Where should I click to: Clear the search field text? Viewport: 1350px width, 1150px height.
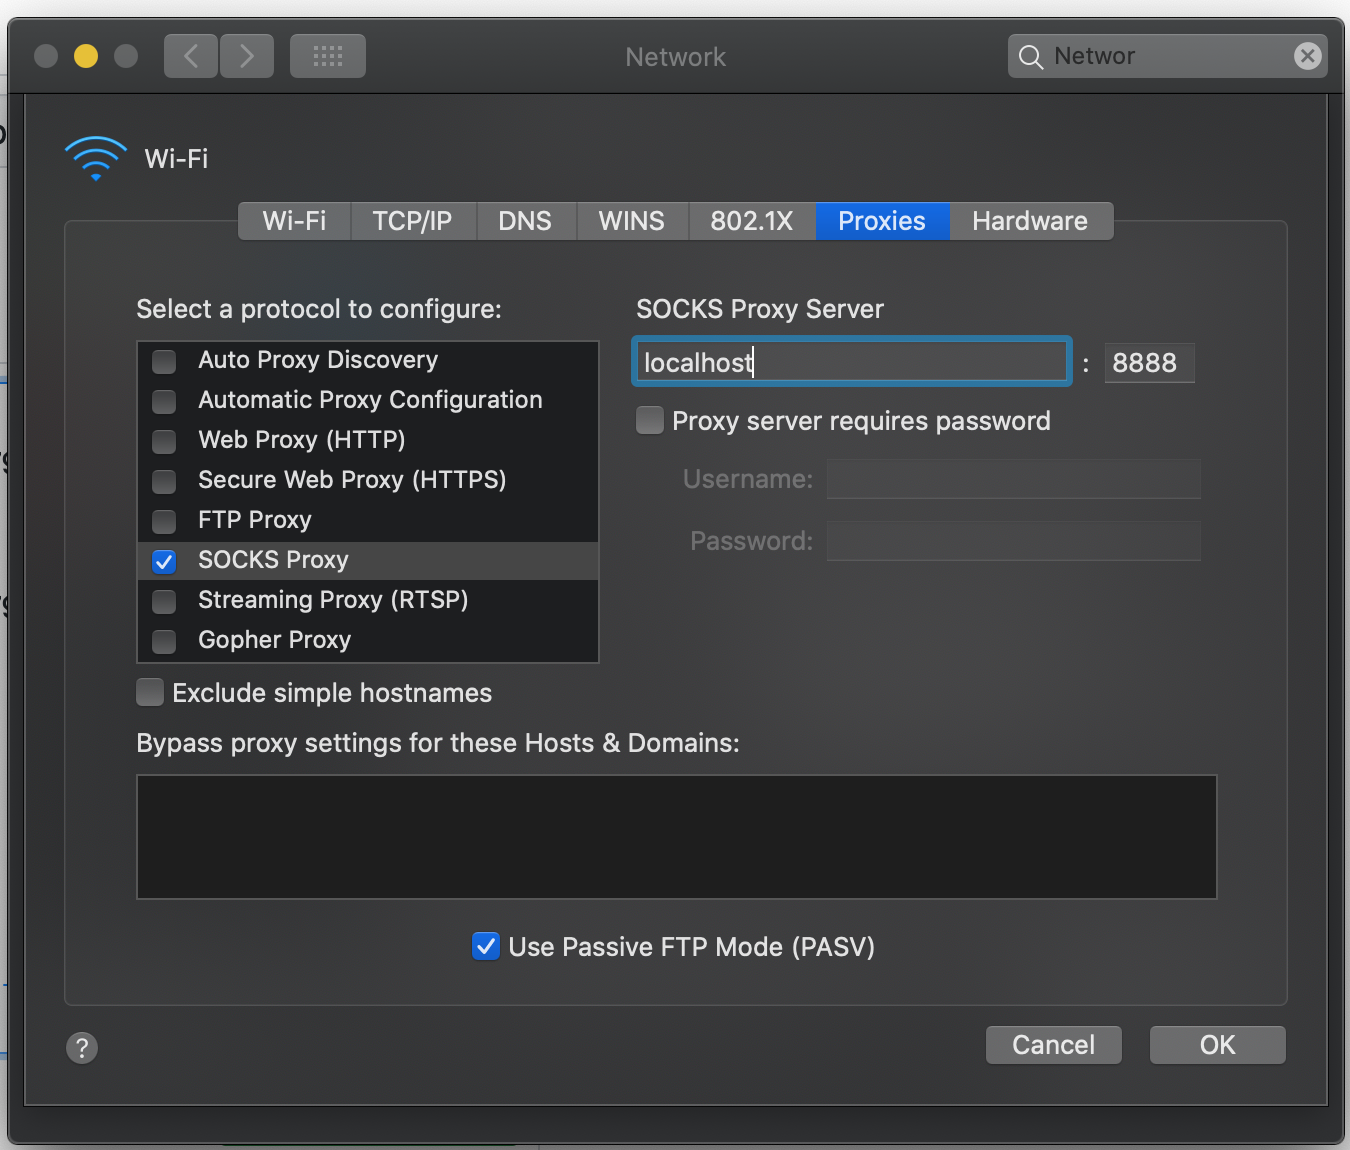tap(1307, 56)
